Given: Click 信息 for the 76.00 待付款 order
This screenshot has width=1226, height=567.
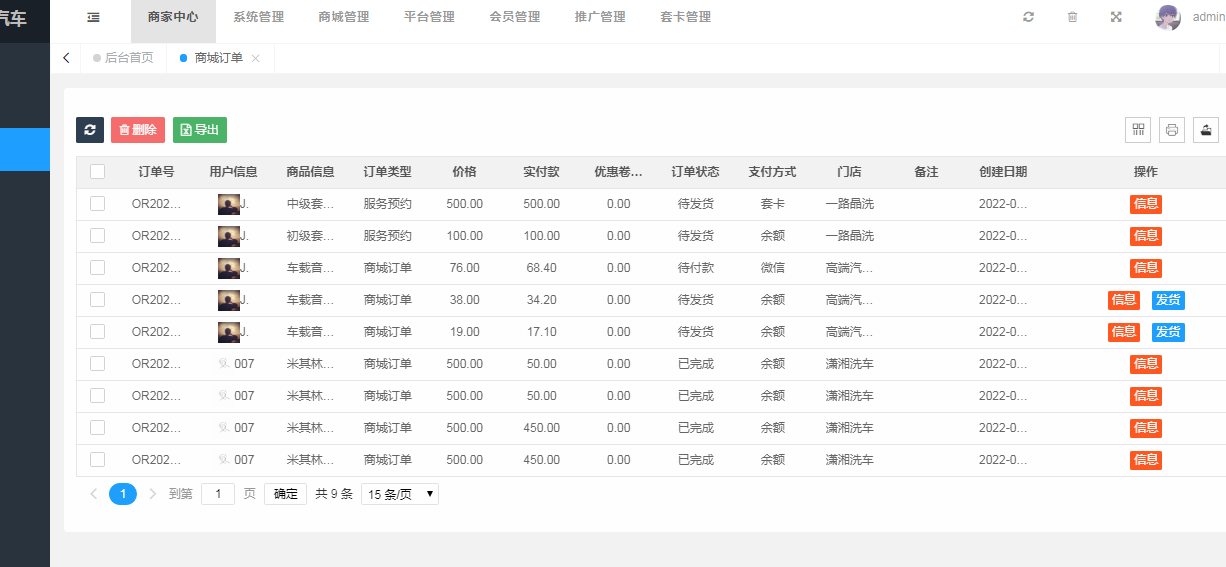Looking at the screenshot, I should (x=1146, y=268).
